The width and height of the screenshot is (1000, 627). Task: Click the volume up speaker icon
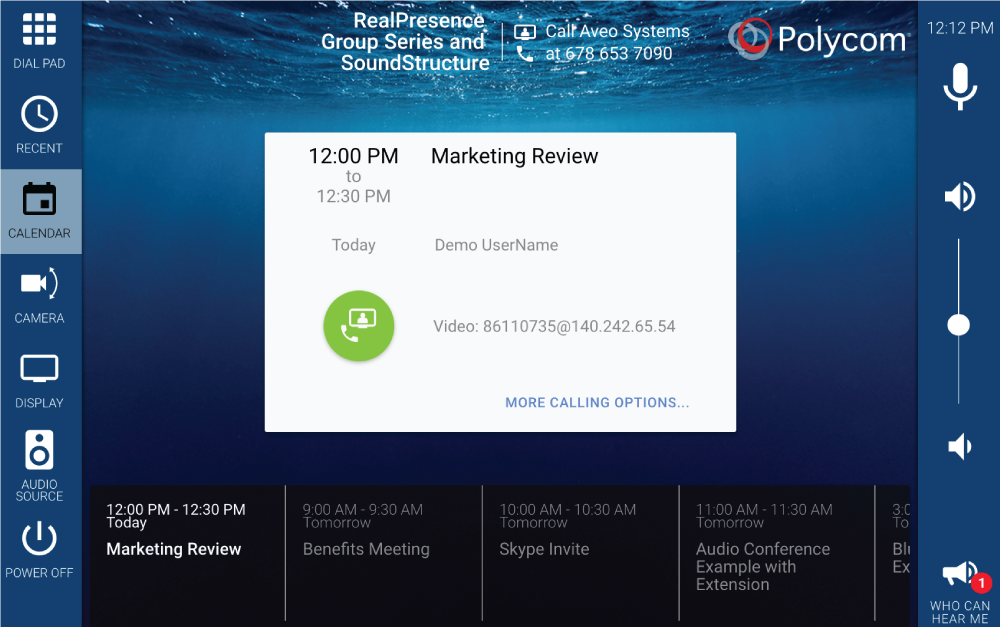959,196
